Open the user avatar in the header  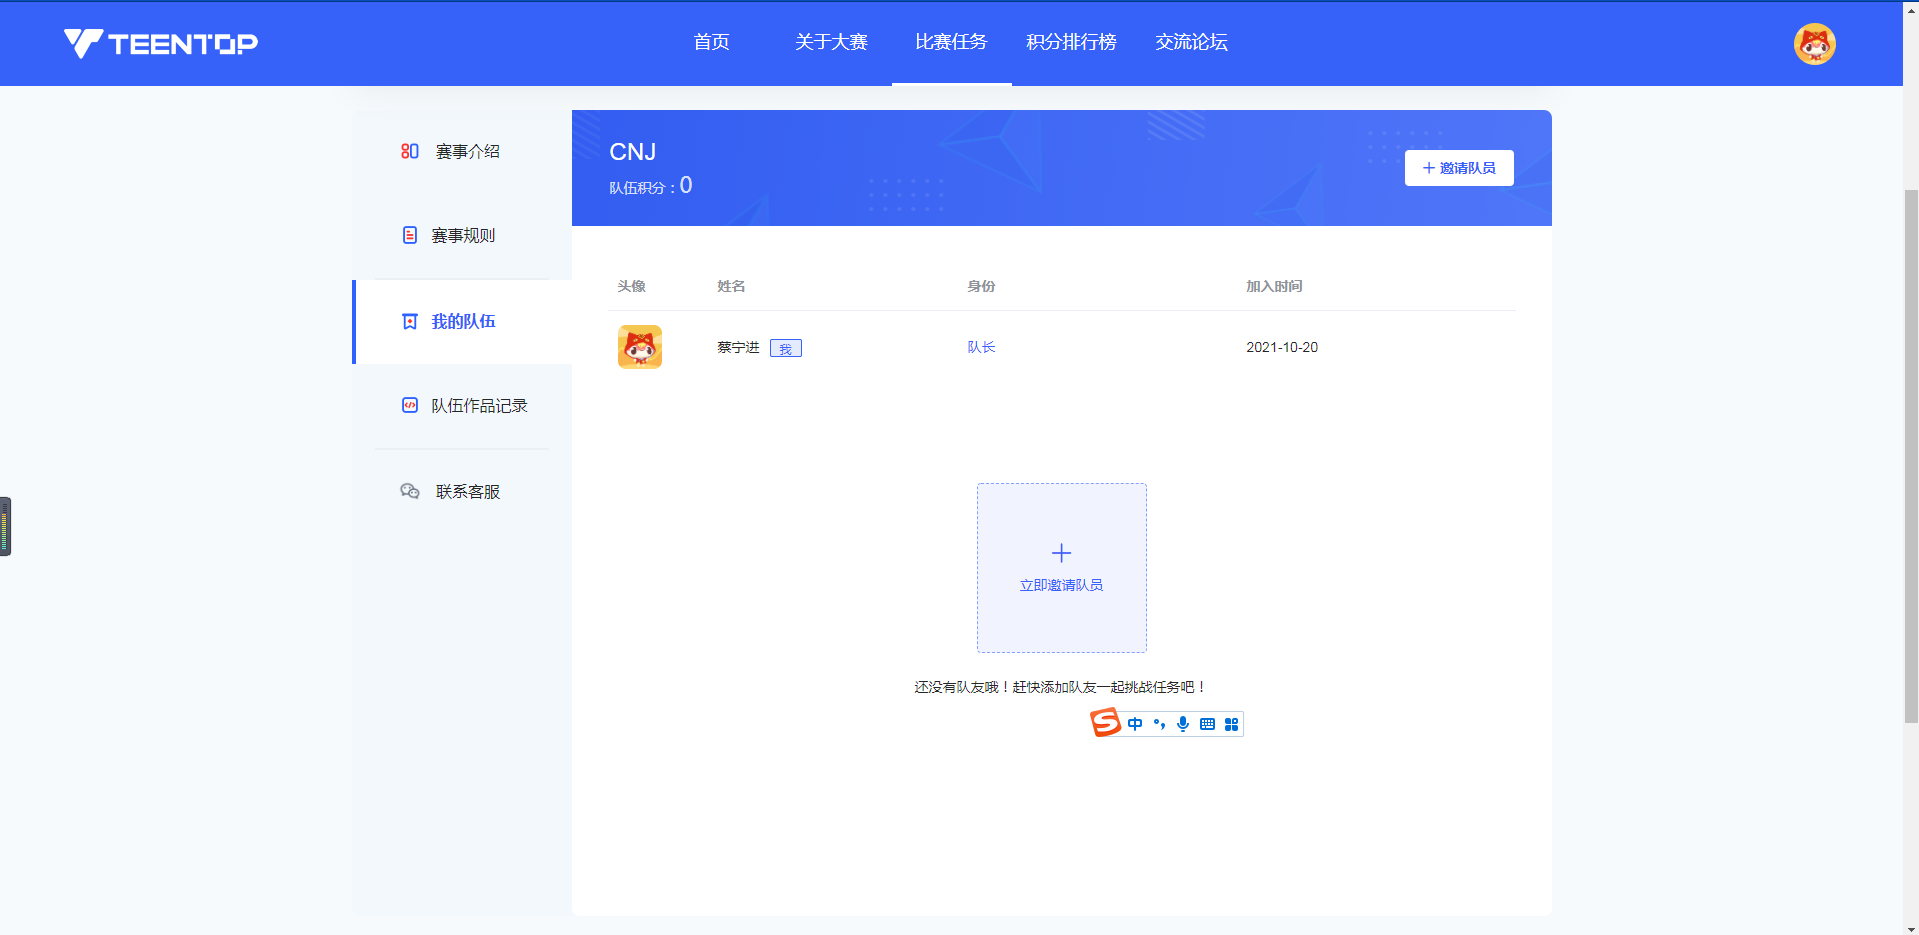1814,44
